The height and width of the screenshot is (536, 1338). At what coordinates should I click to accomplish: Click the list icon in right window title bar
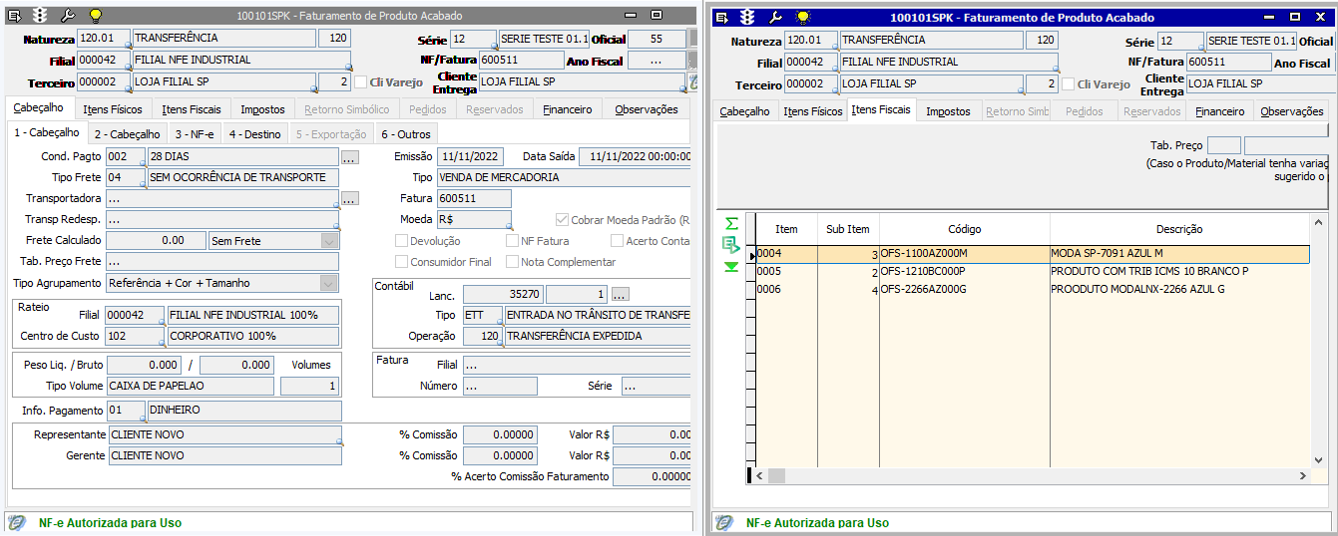click(x=720, y=18)
